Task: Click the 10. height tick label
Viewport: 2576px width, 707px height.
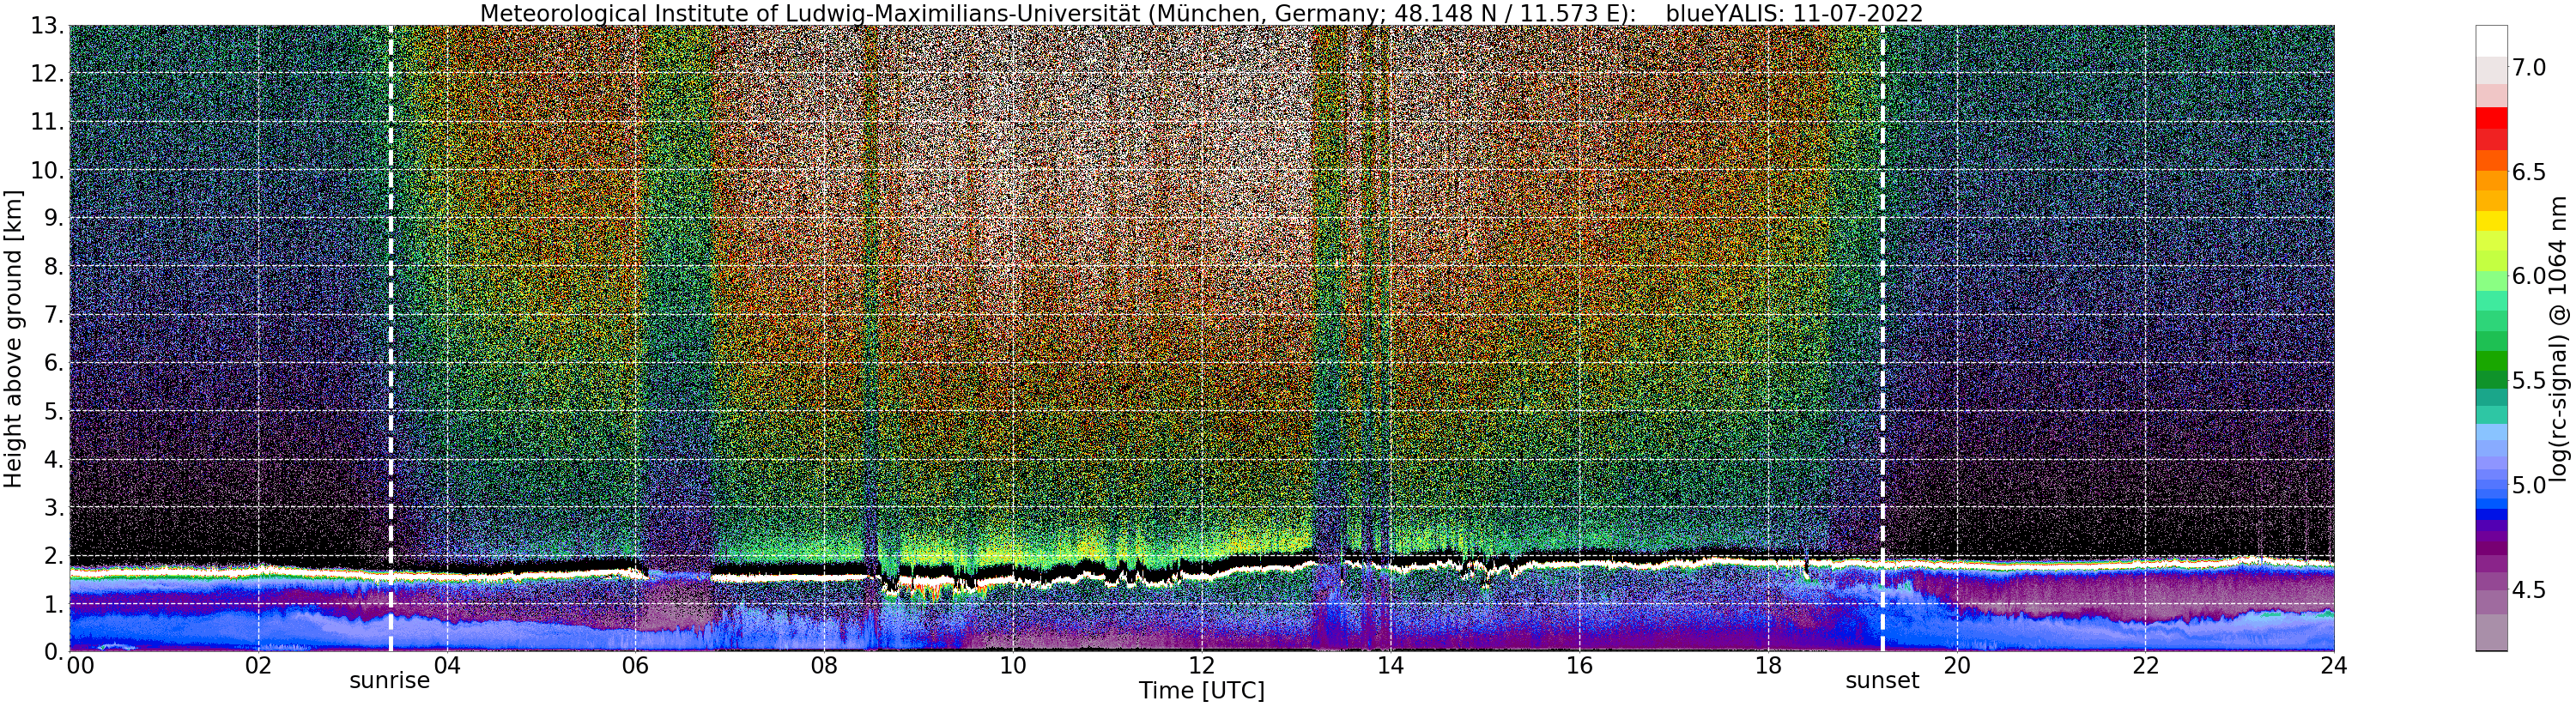Action: tap(47, 170)
